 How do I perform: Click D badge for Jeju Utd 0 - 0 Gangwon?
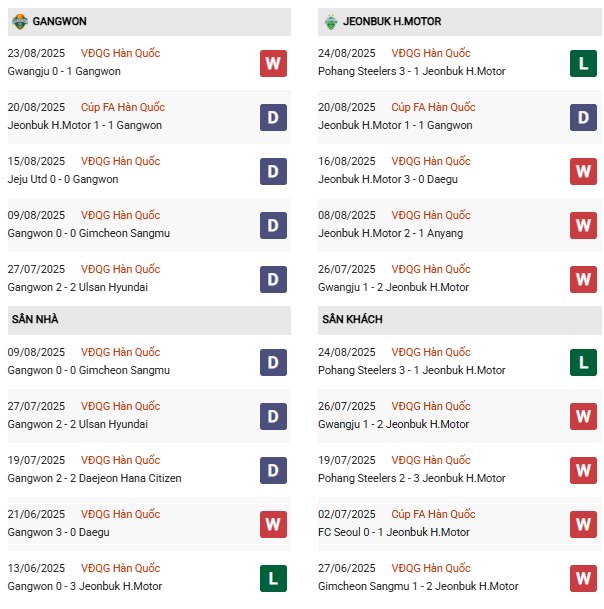point(273,171)
